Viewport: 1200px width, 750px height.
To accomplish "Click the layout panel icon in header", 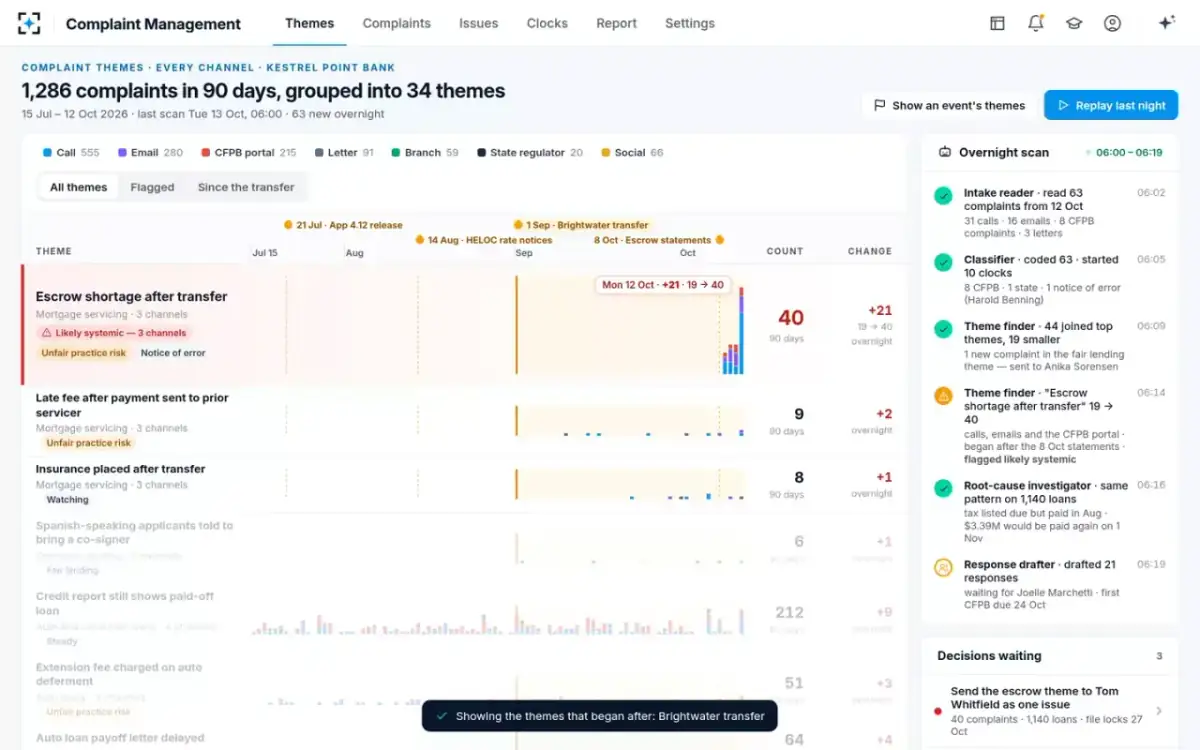I will click(x=997, y=23).
